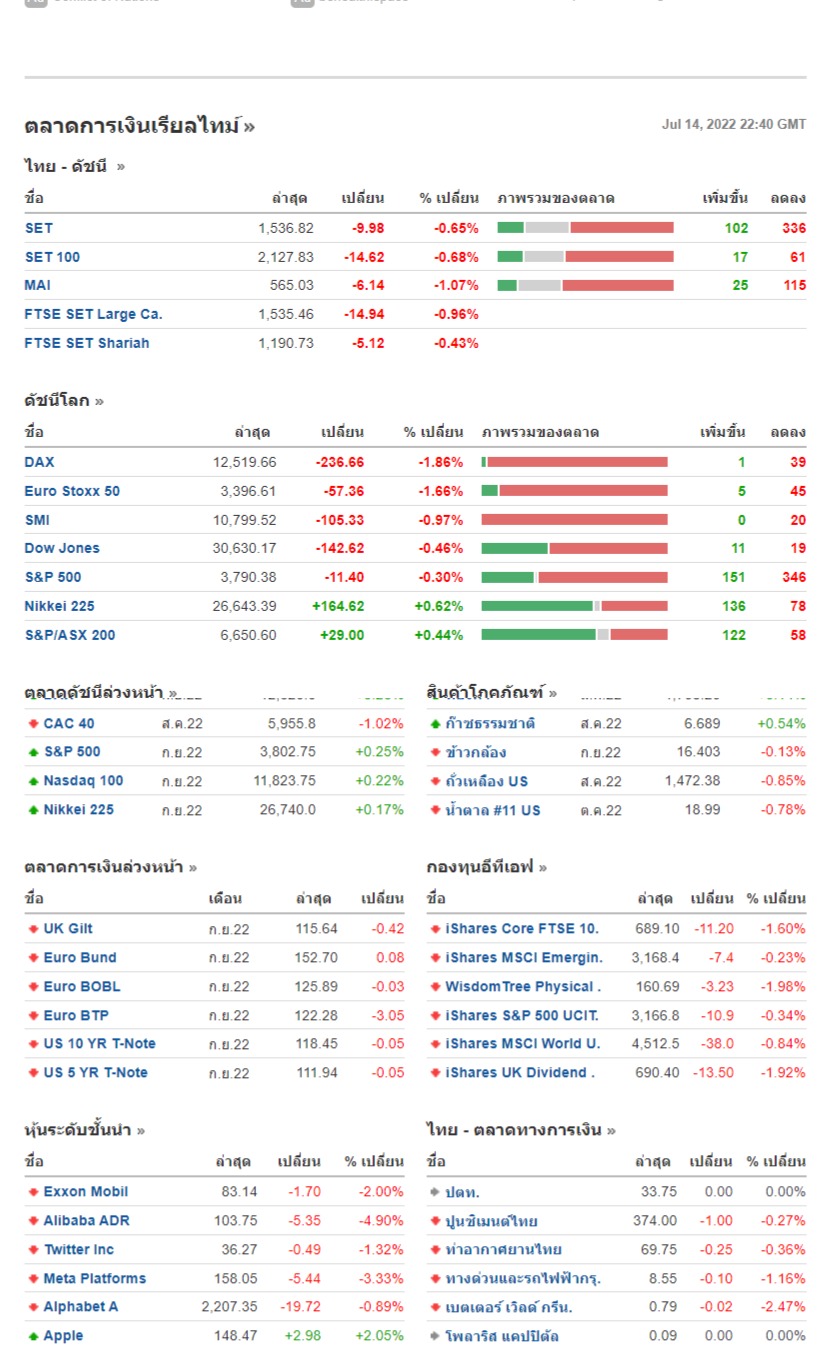Viewport: 826px width, 1364px height.
Task: Select Alphabet A stock
Action: pyautogui.click(x=81, y=1307)
